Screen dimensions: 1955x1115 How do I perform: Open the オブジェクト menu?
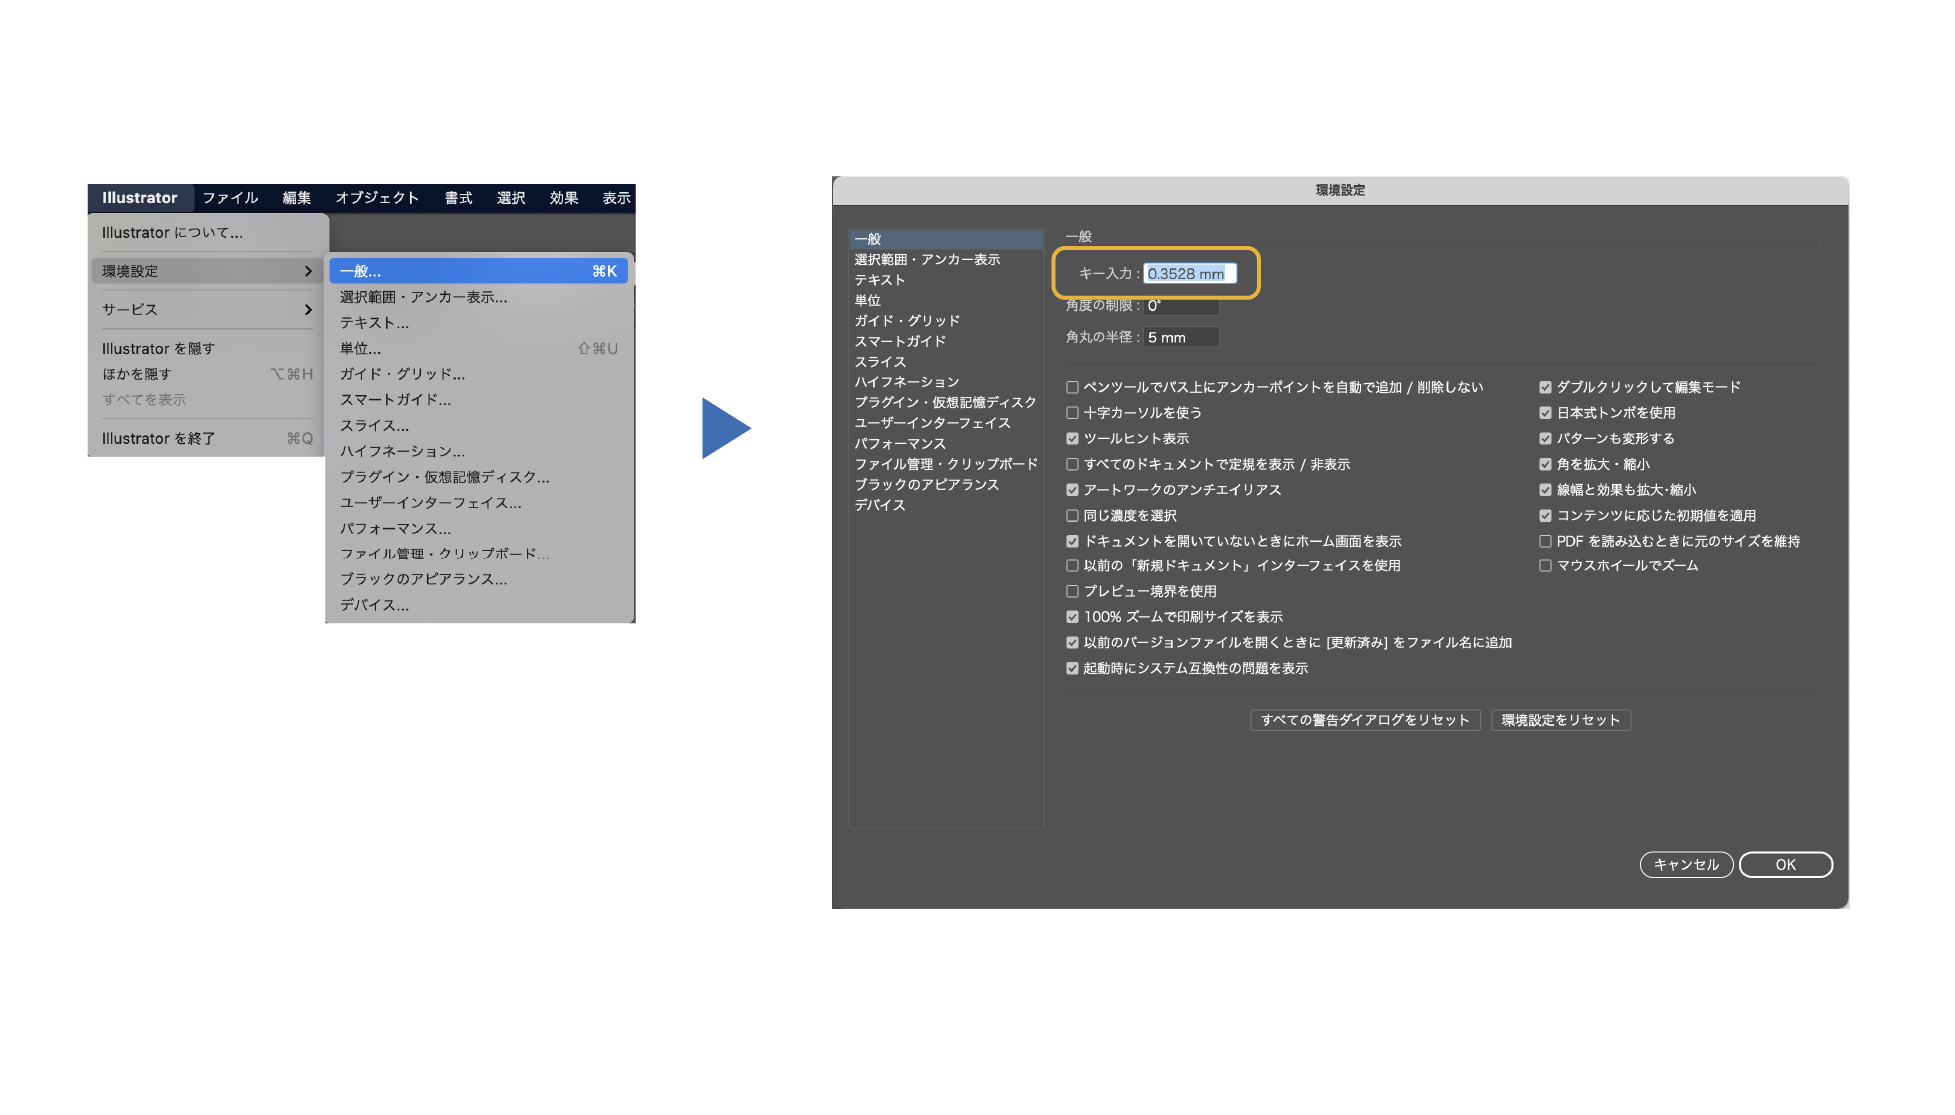point(377,198)
